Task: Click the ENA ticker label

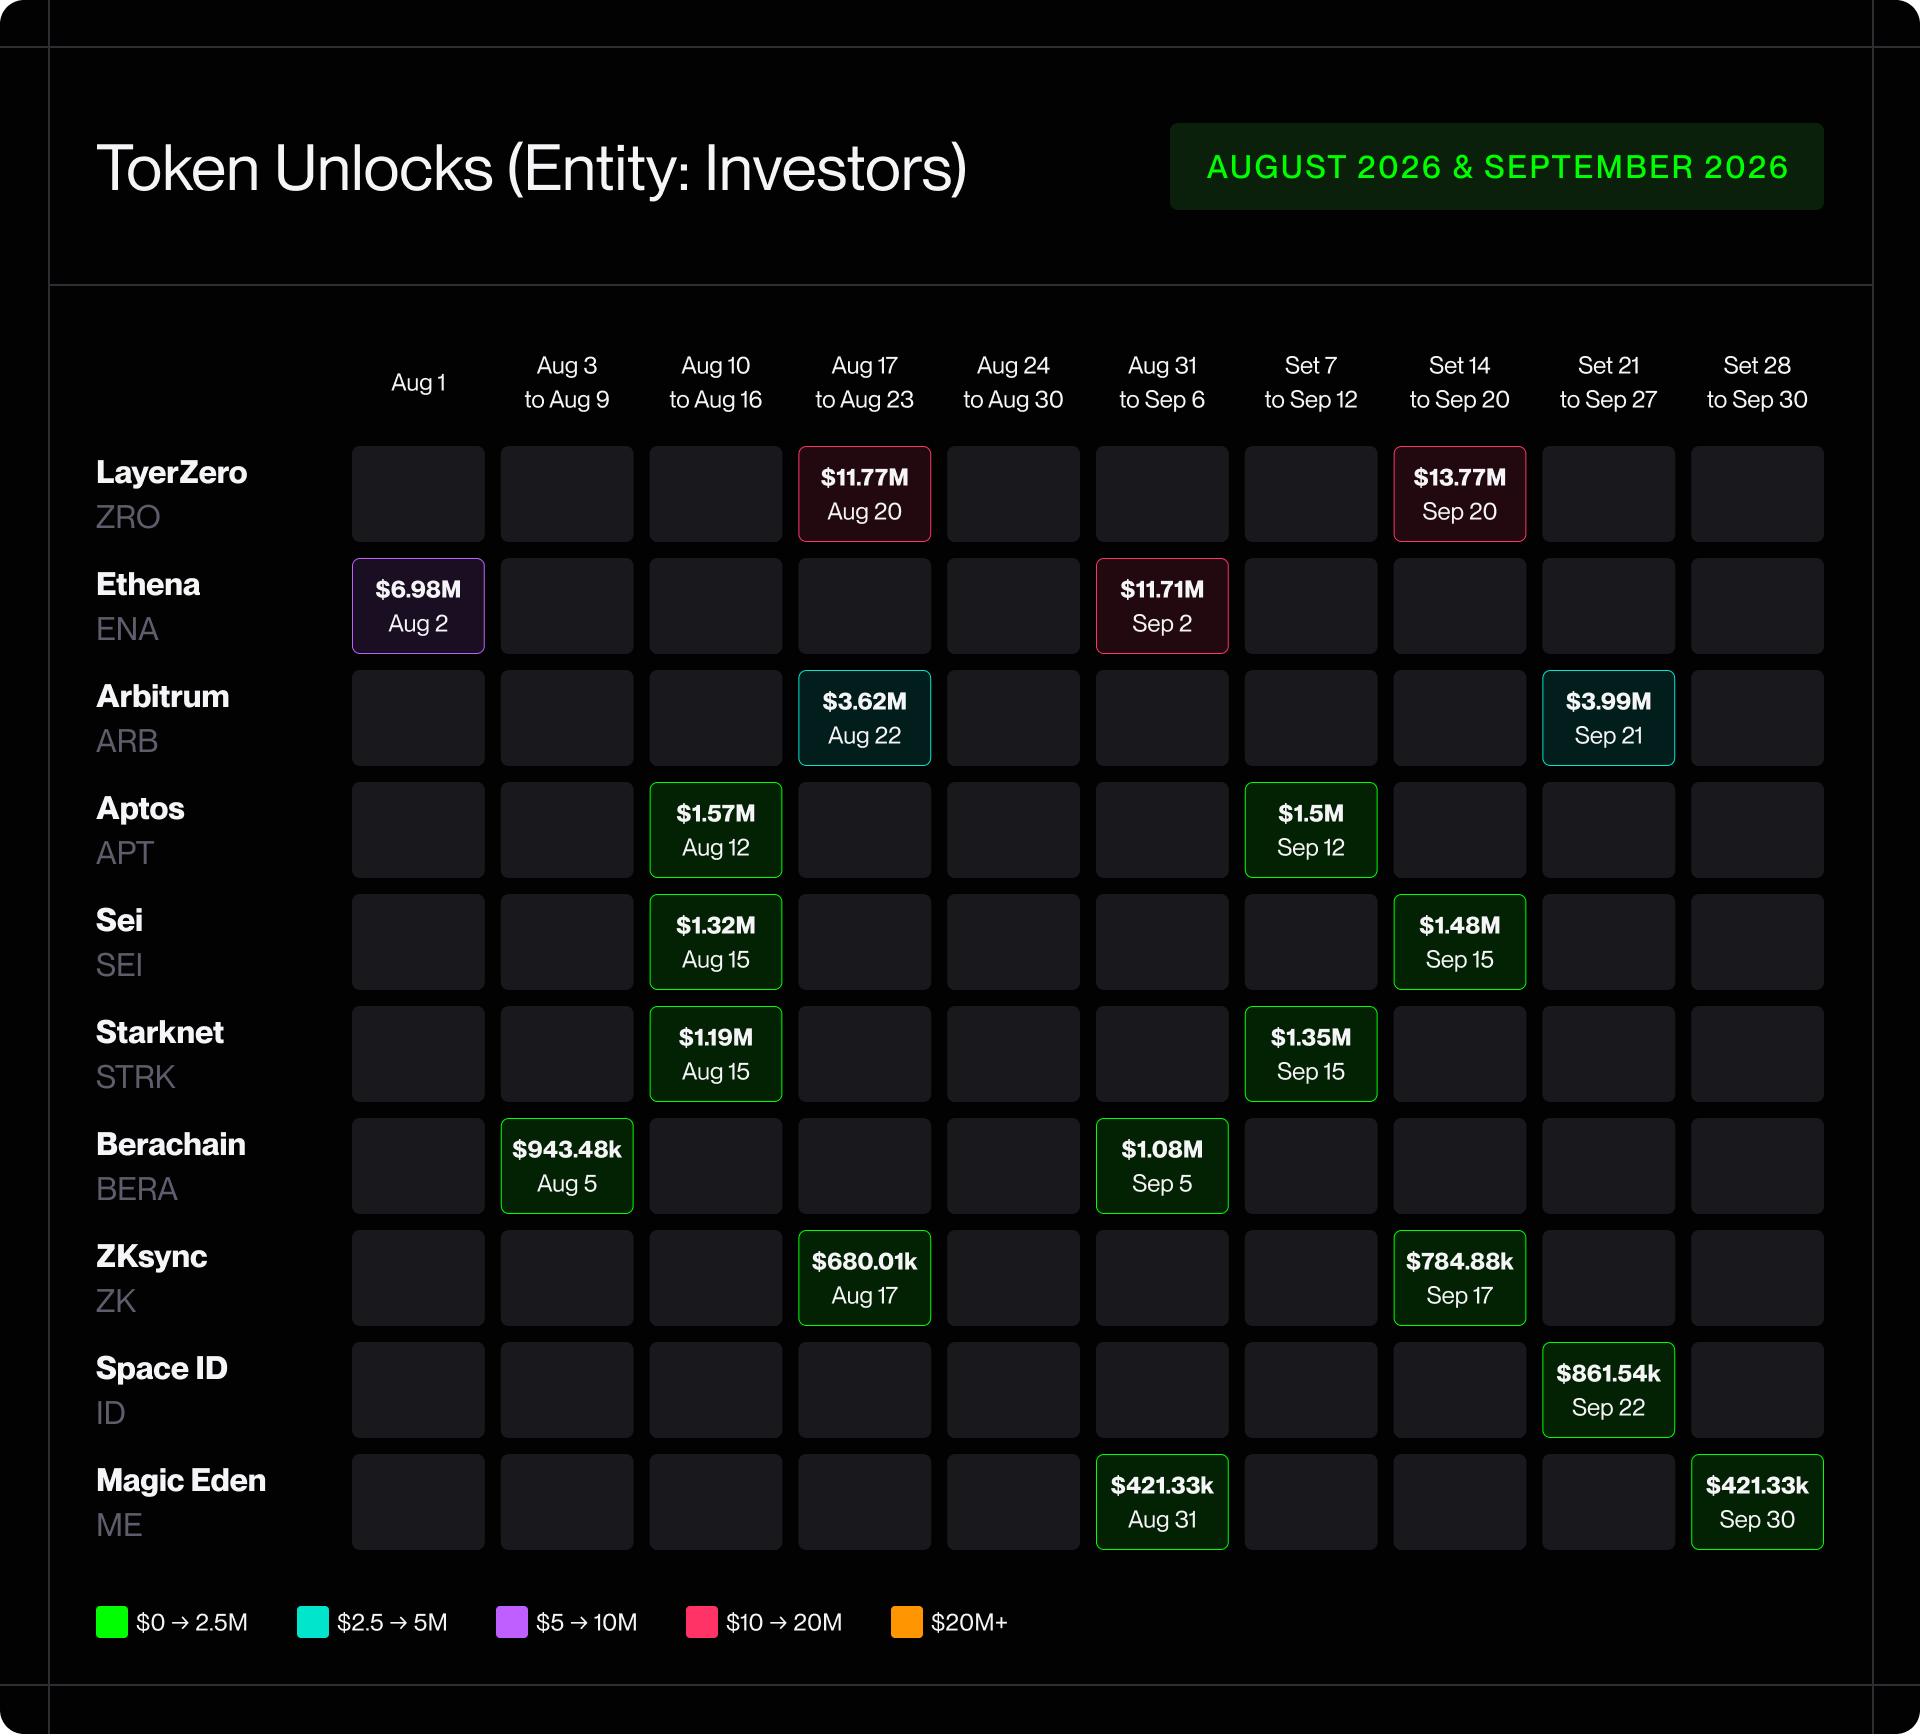Action: 127,630
